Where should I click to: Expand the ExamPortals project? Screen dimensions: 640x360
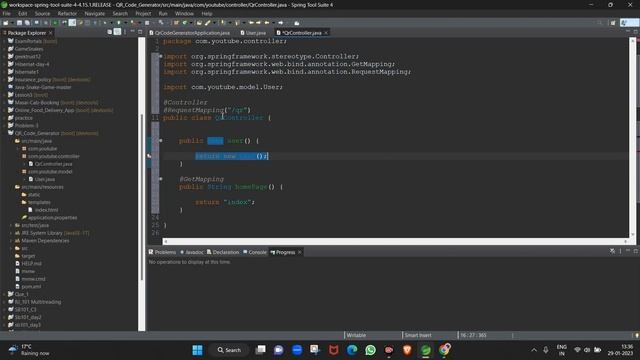tap(4, 41)
